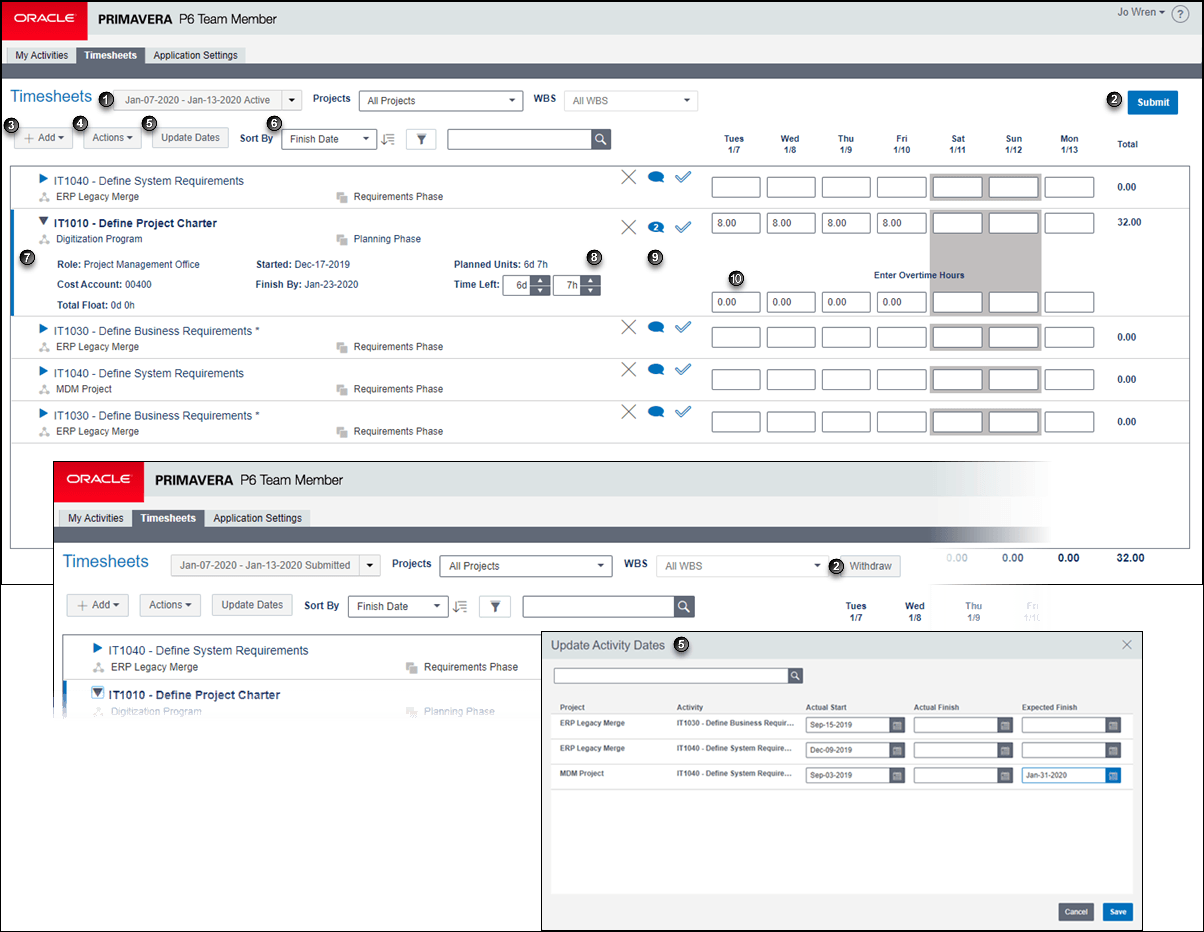Click checkmark icon on IT1040 MDM Project row
1204x932 pixels.
click(x=683, y=369)
